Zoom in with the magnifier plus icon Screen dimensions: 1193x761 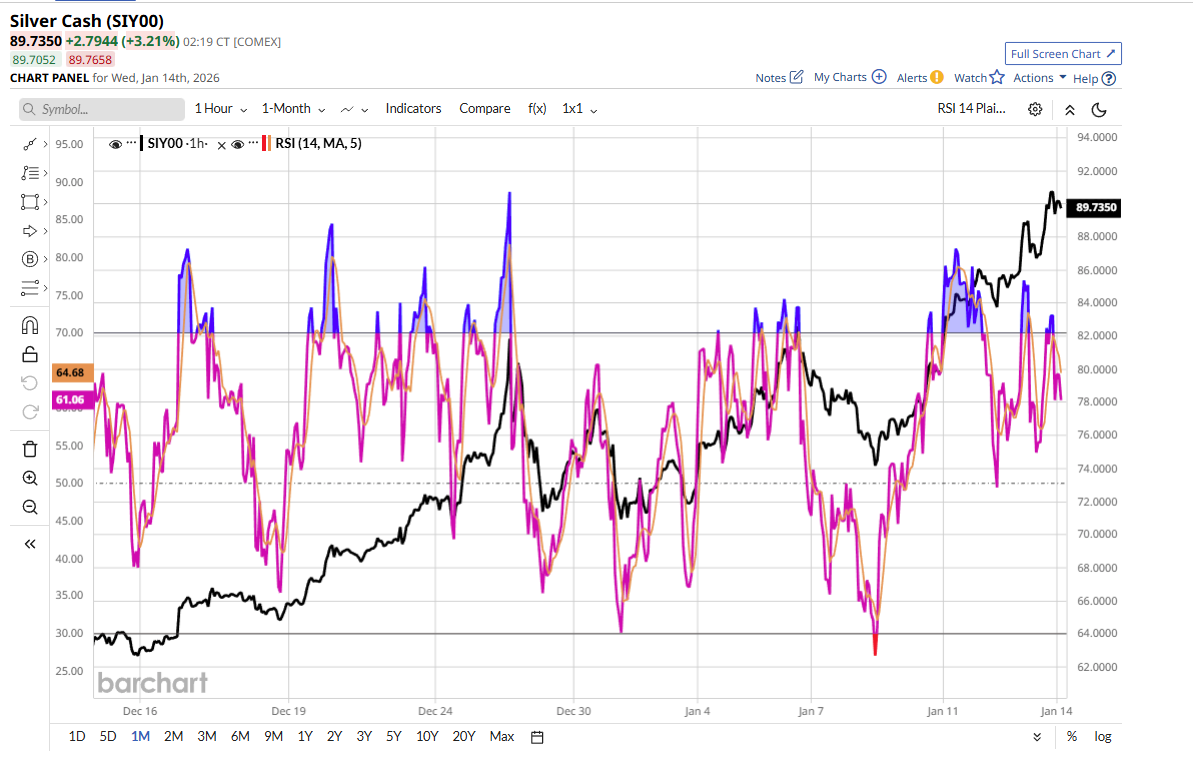coord(29,478)
